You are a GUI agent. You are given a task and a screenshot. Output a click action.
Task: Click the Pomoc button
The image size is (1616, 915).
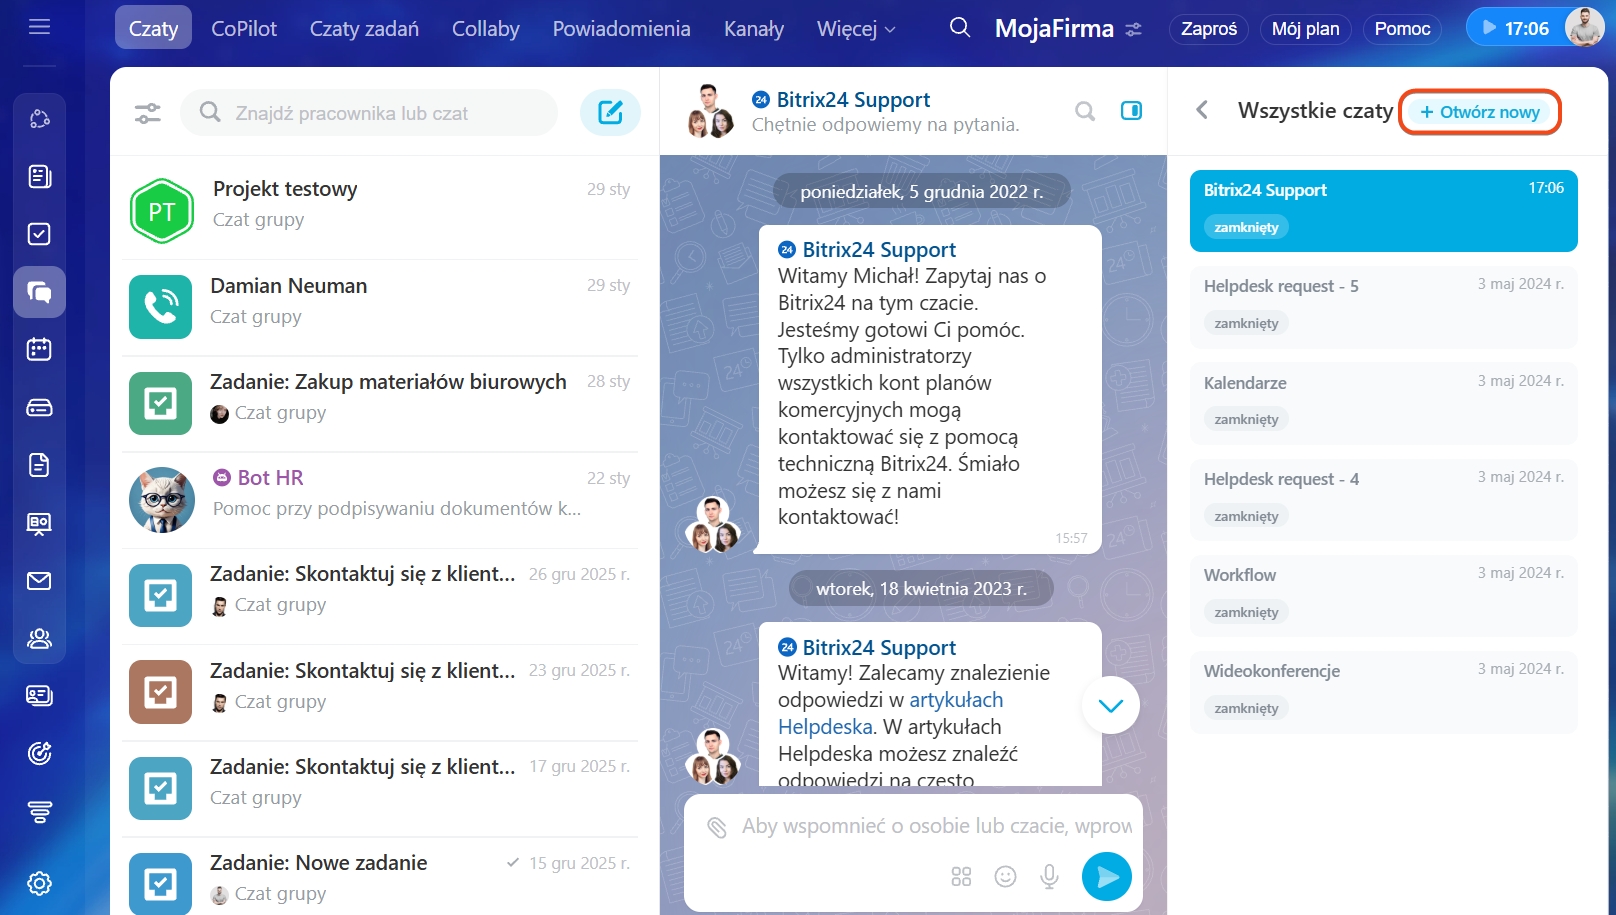1402,28
